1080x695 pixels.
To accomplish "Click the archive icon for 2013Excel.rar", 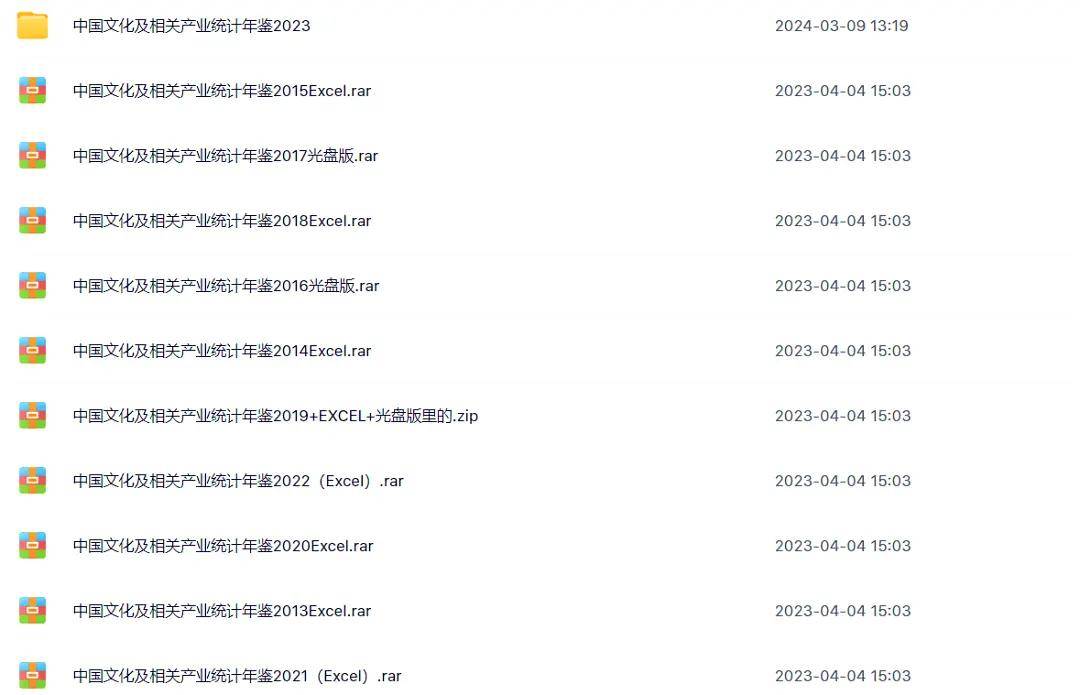I will 32,610.
